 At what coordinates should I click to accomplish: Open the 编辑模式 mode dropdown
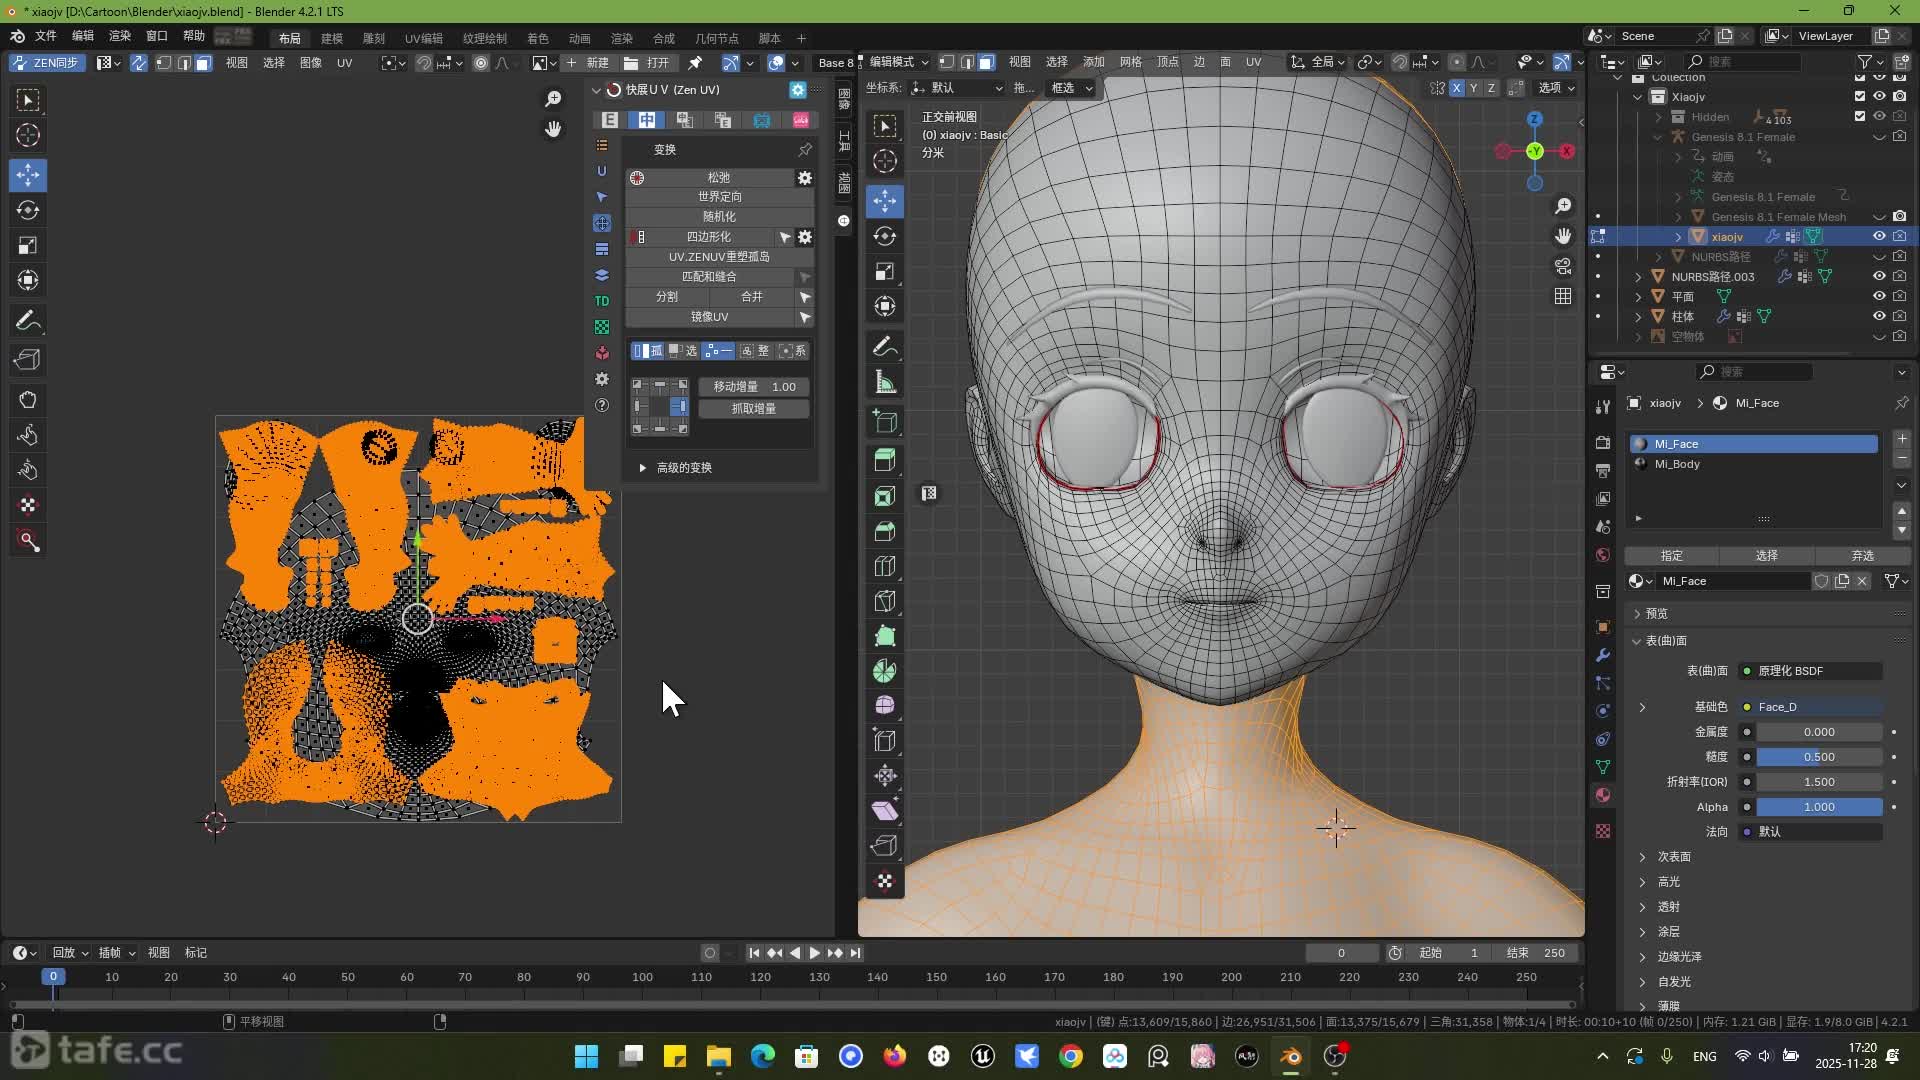coord(897,62)
